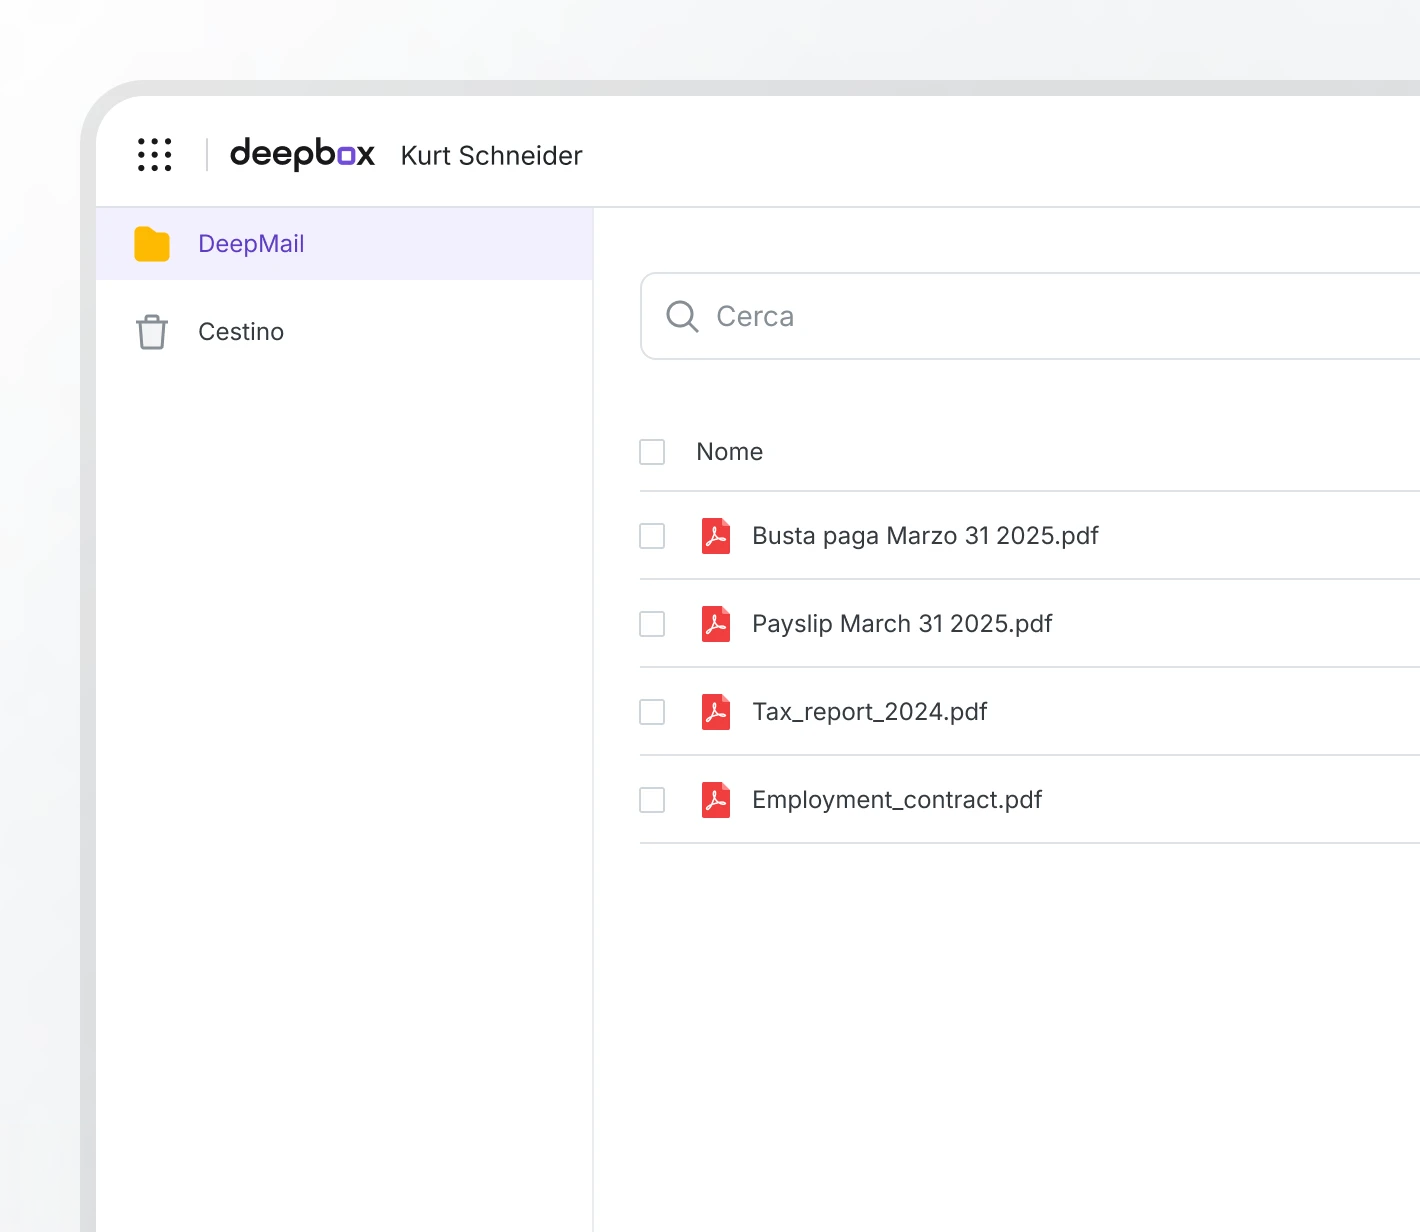Click the Cestino trash can icon
This screenshot has width=1420, height=1232.
[x=152, y=332]
